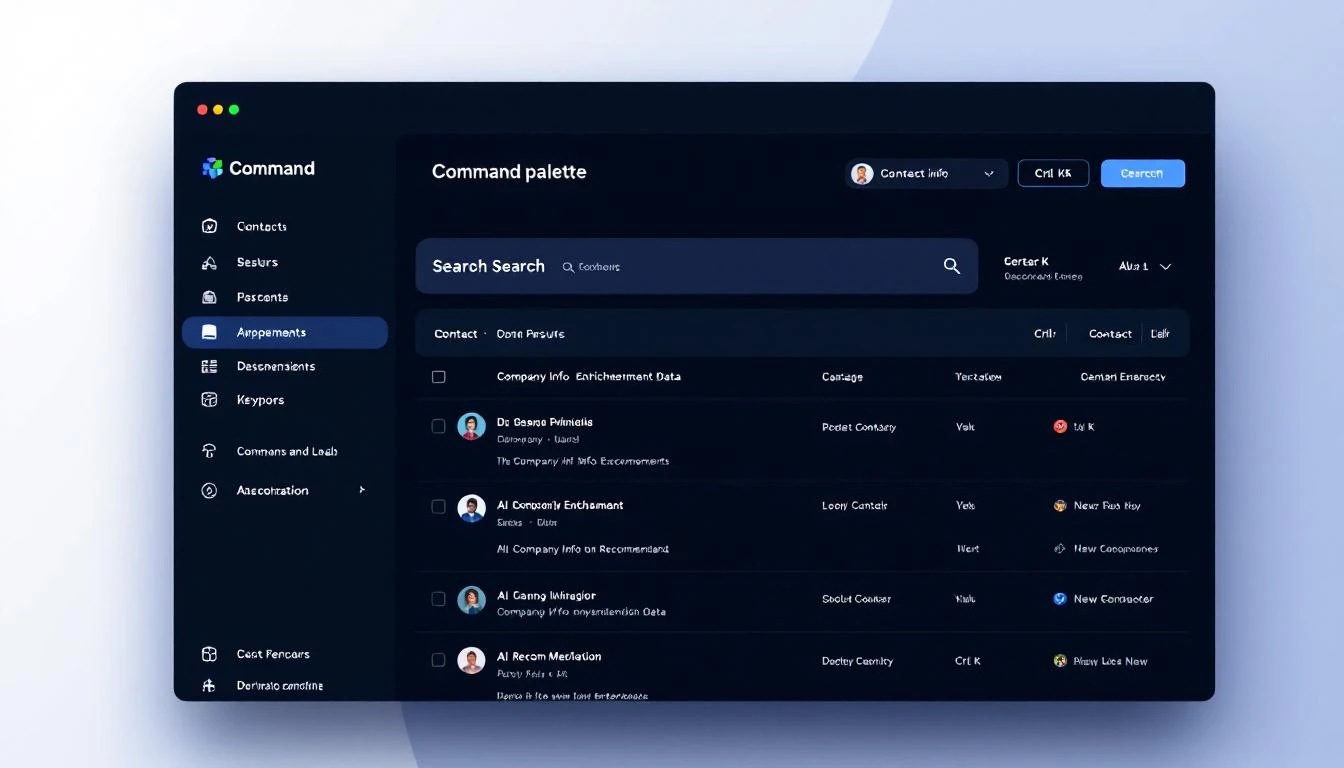Switch to the Contact tab in results header
This screenshot has height=768, width=1344.
[1109, 333]
